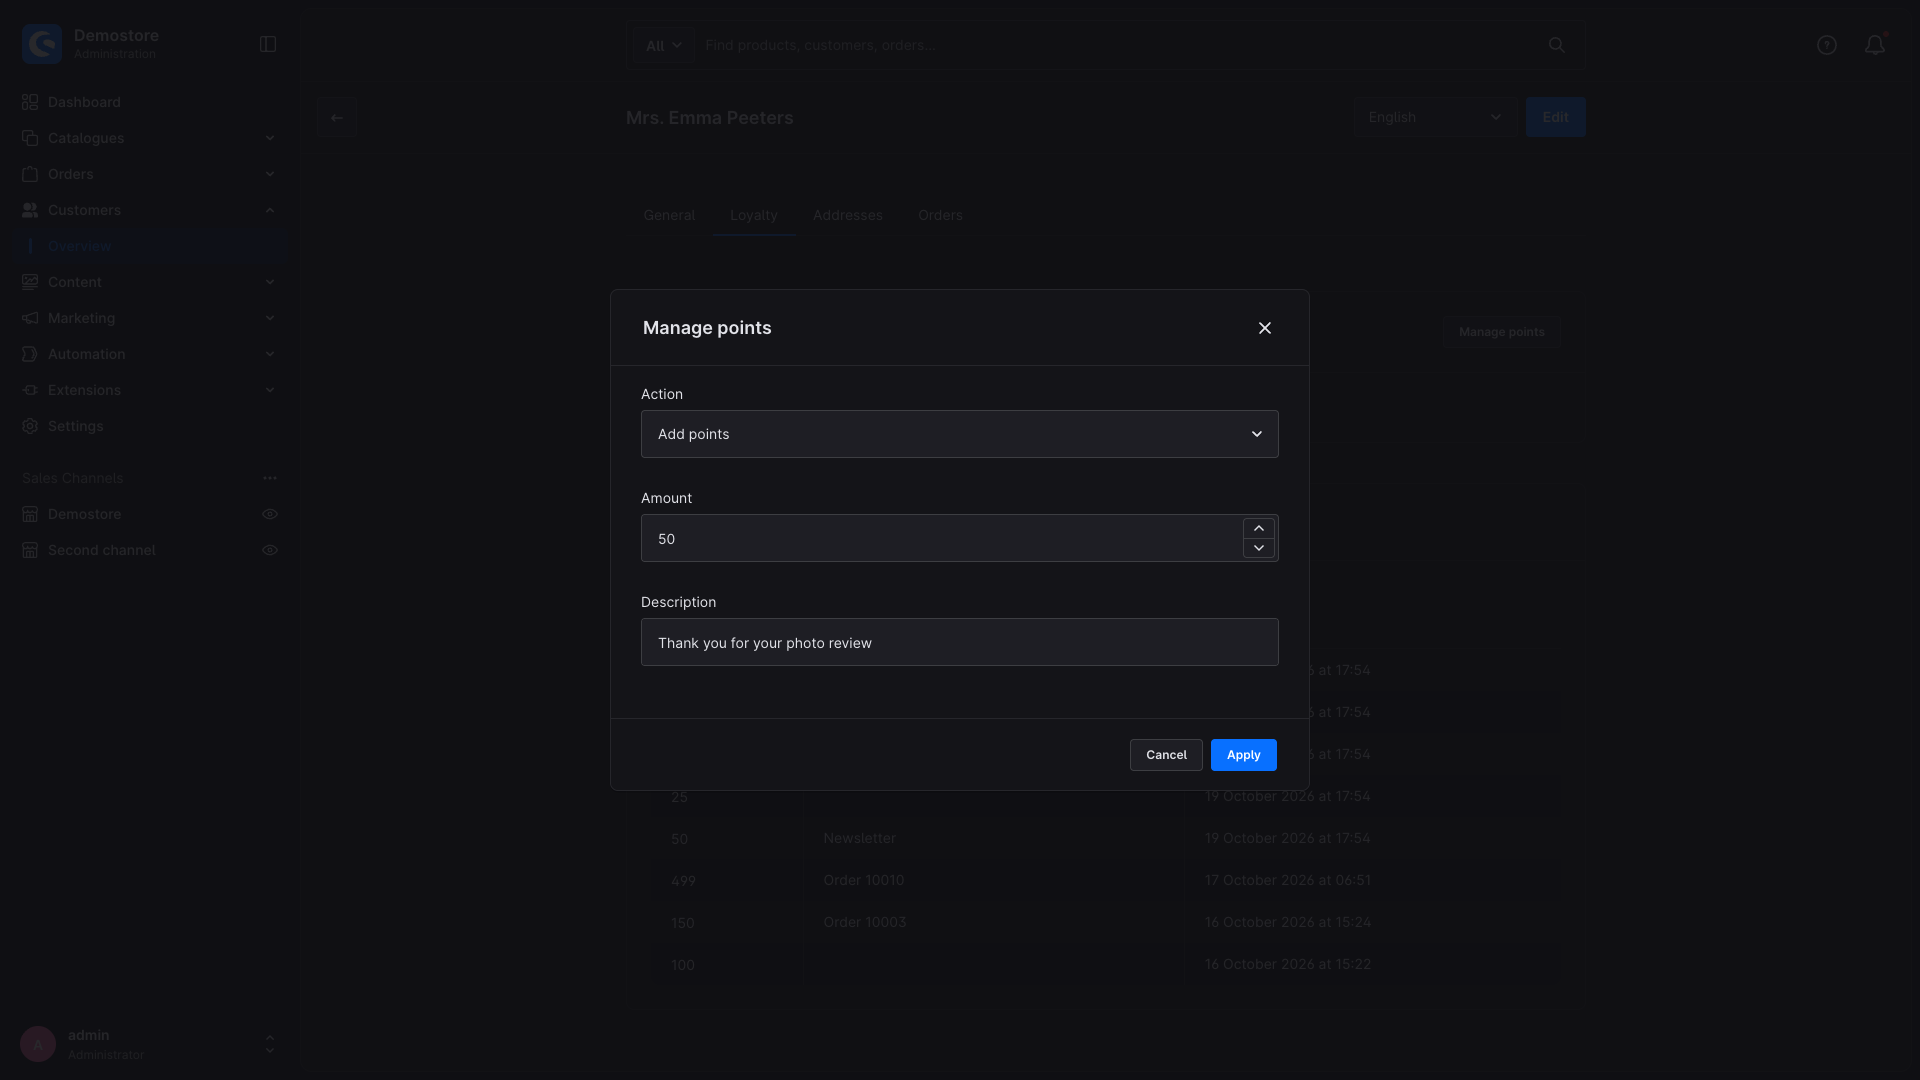Click the Orders sidebar icon

(x=30, y=174)
